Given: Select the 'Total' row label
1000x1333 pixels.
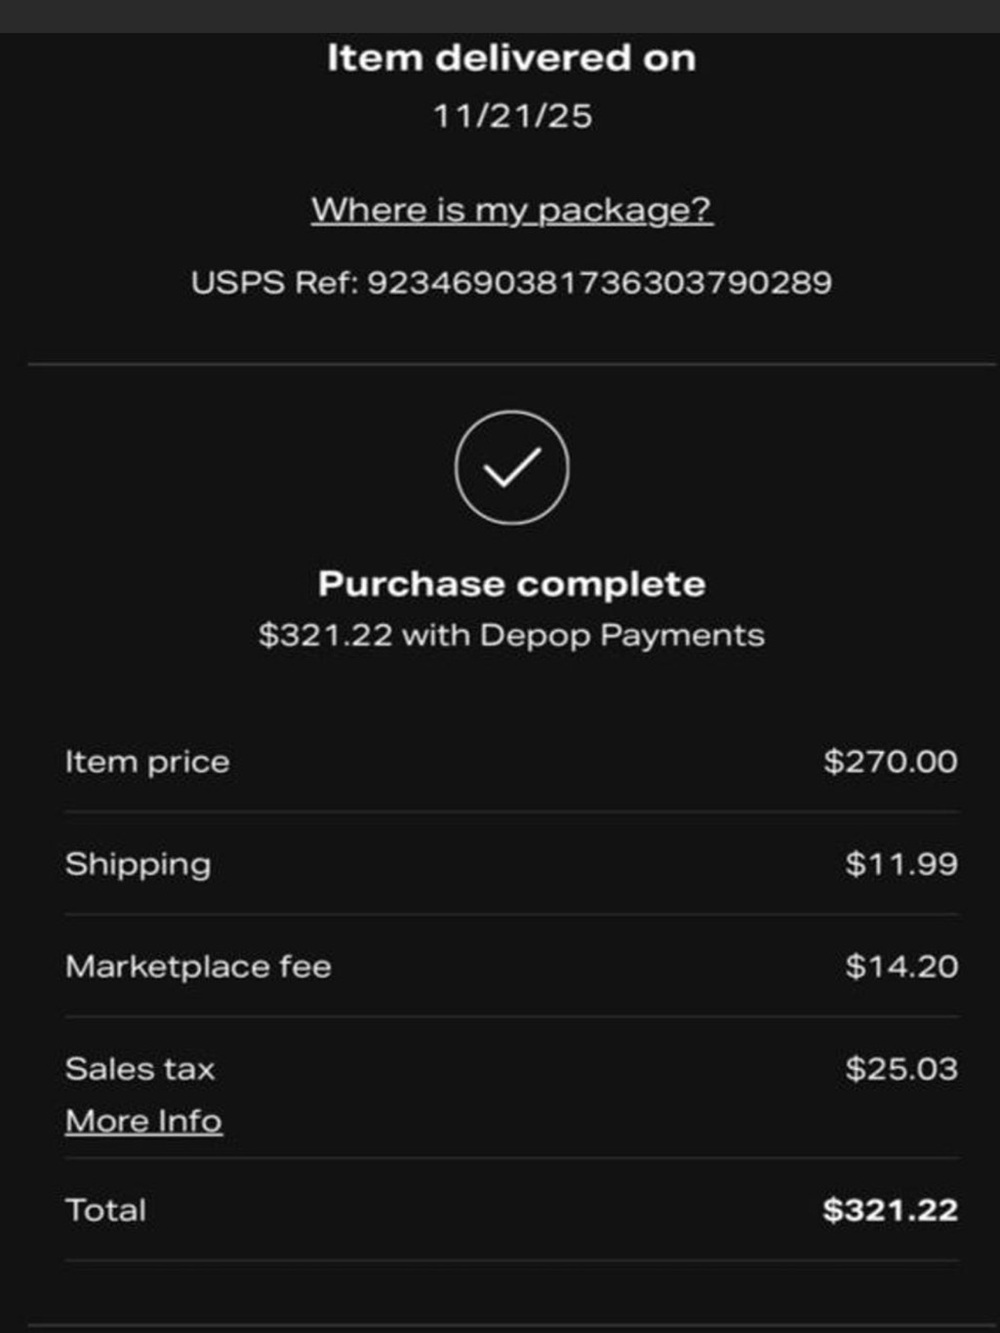Looking at the screenshot, I should pyautogui.click(x=106, y=1210).
